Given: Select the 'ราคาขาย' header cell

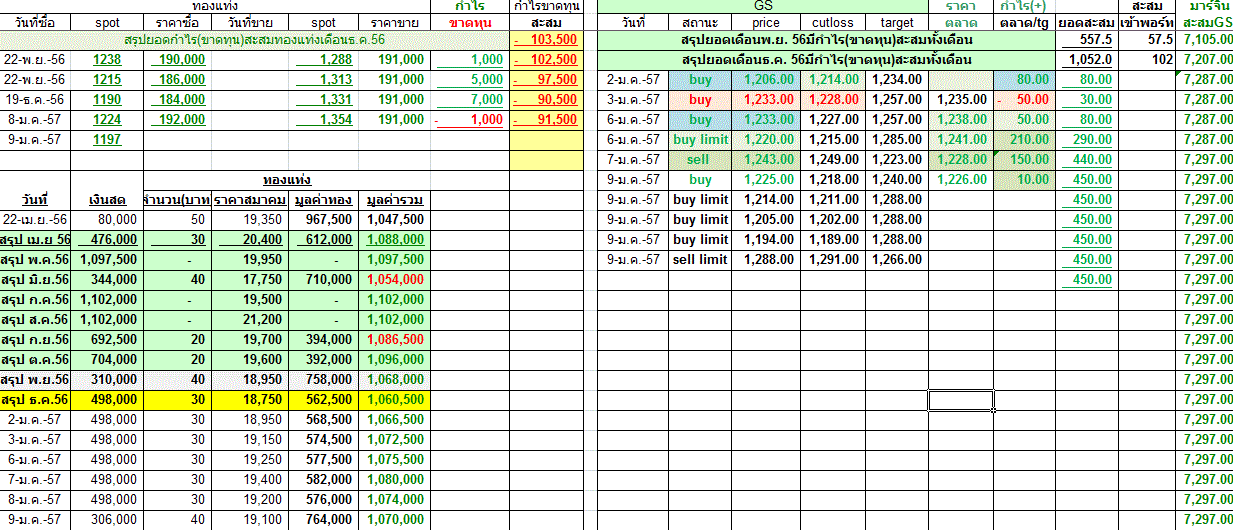Looking at the screenshot, I should tap(395, 22).
